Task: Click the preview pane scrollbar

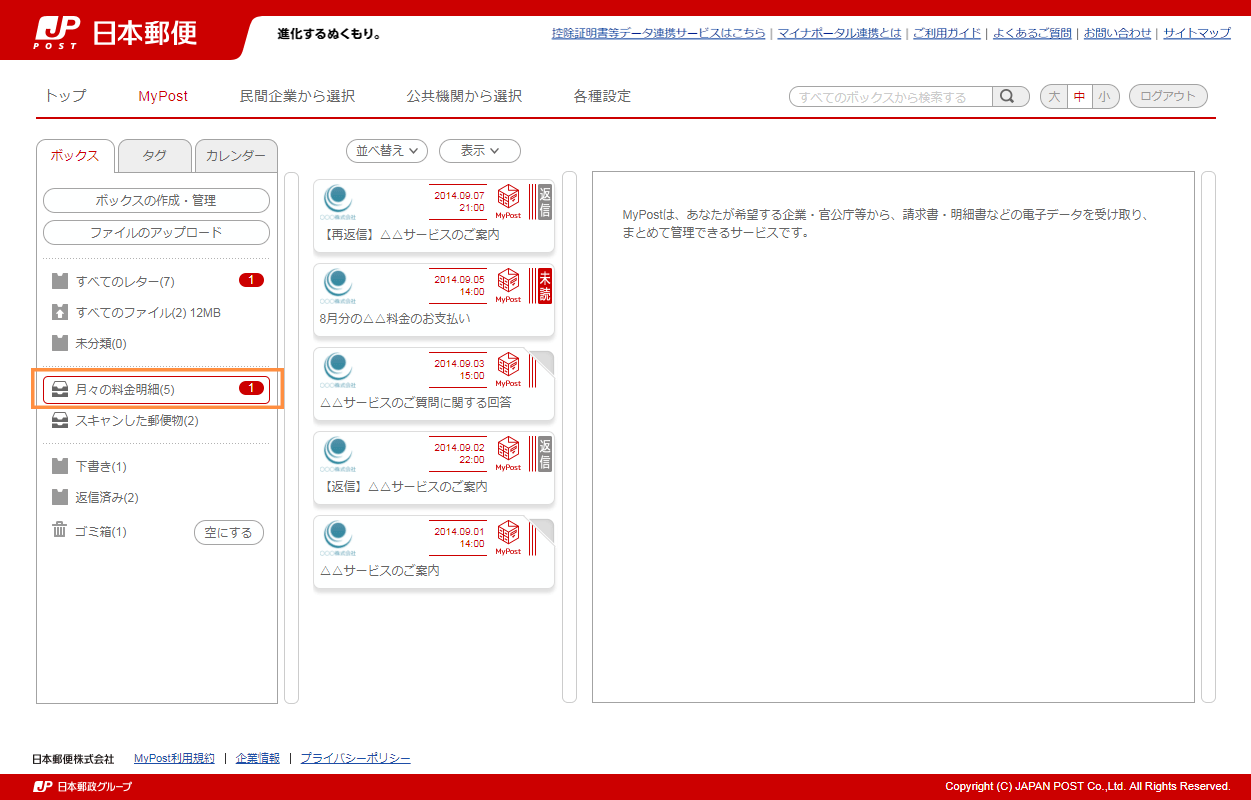Action: coord(1209,438)
